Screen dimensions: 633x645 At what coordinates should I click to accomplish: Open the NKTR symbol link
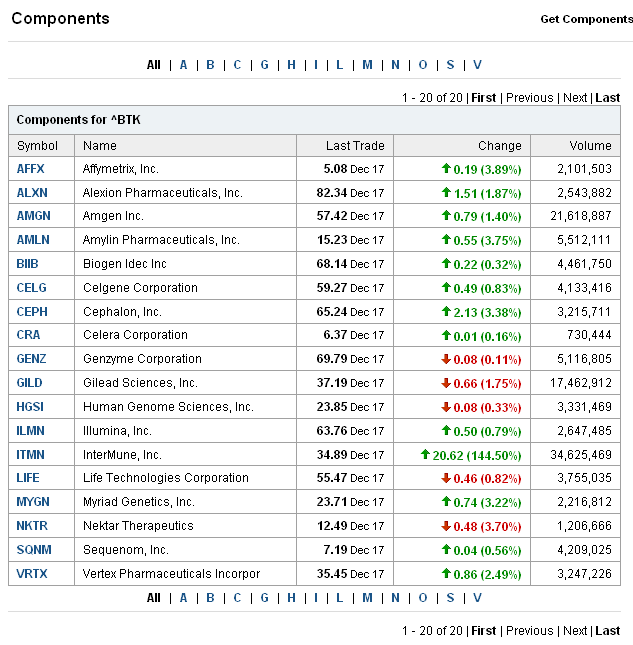[x=32, y=525]
